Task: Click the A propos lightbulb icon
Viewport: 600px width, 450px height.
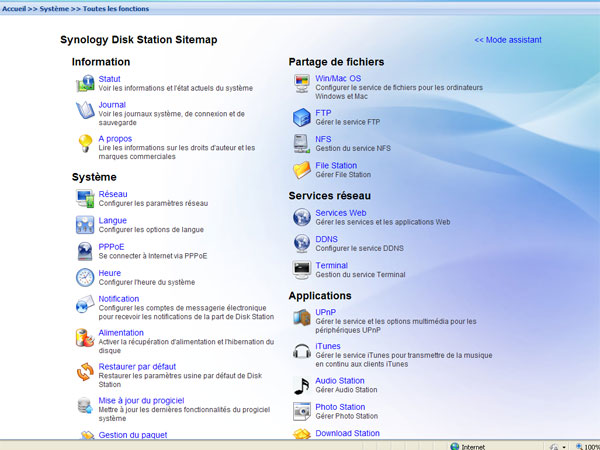Action: 85,143
